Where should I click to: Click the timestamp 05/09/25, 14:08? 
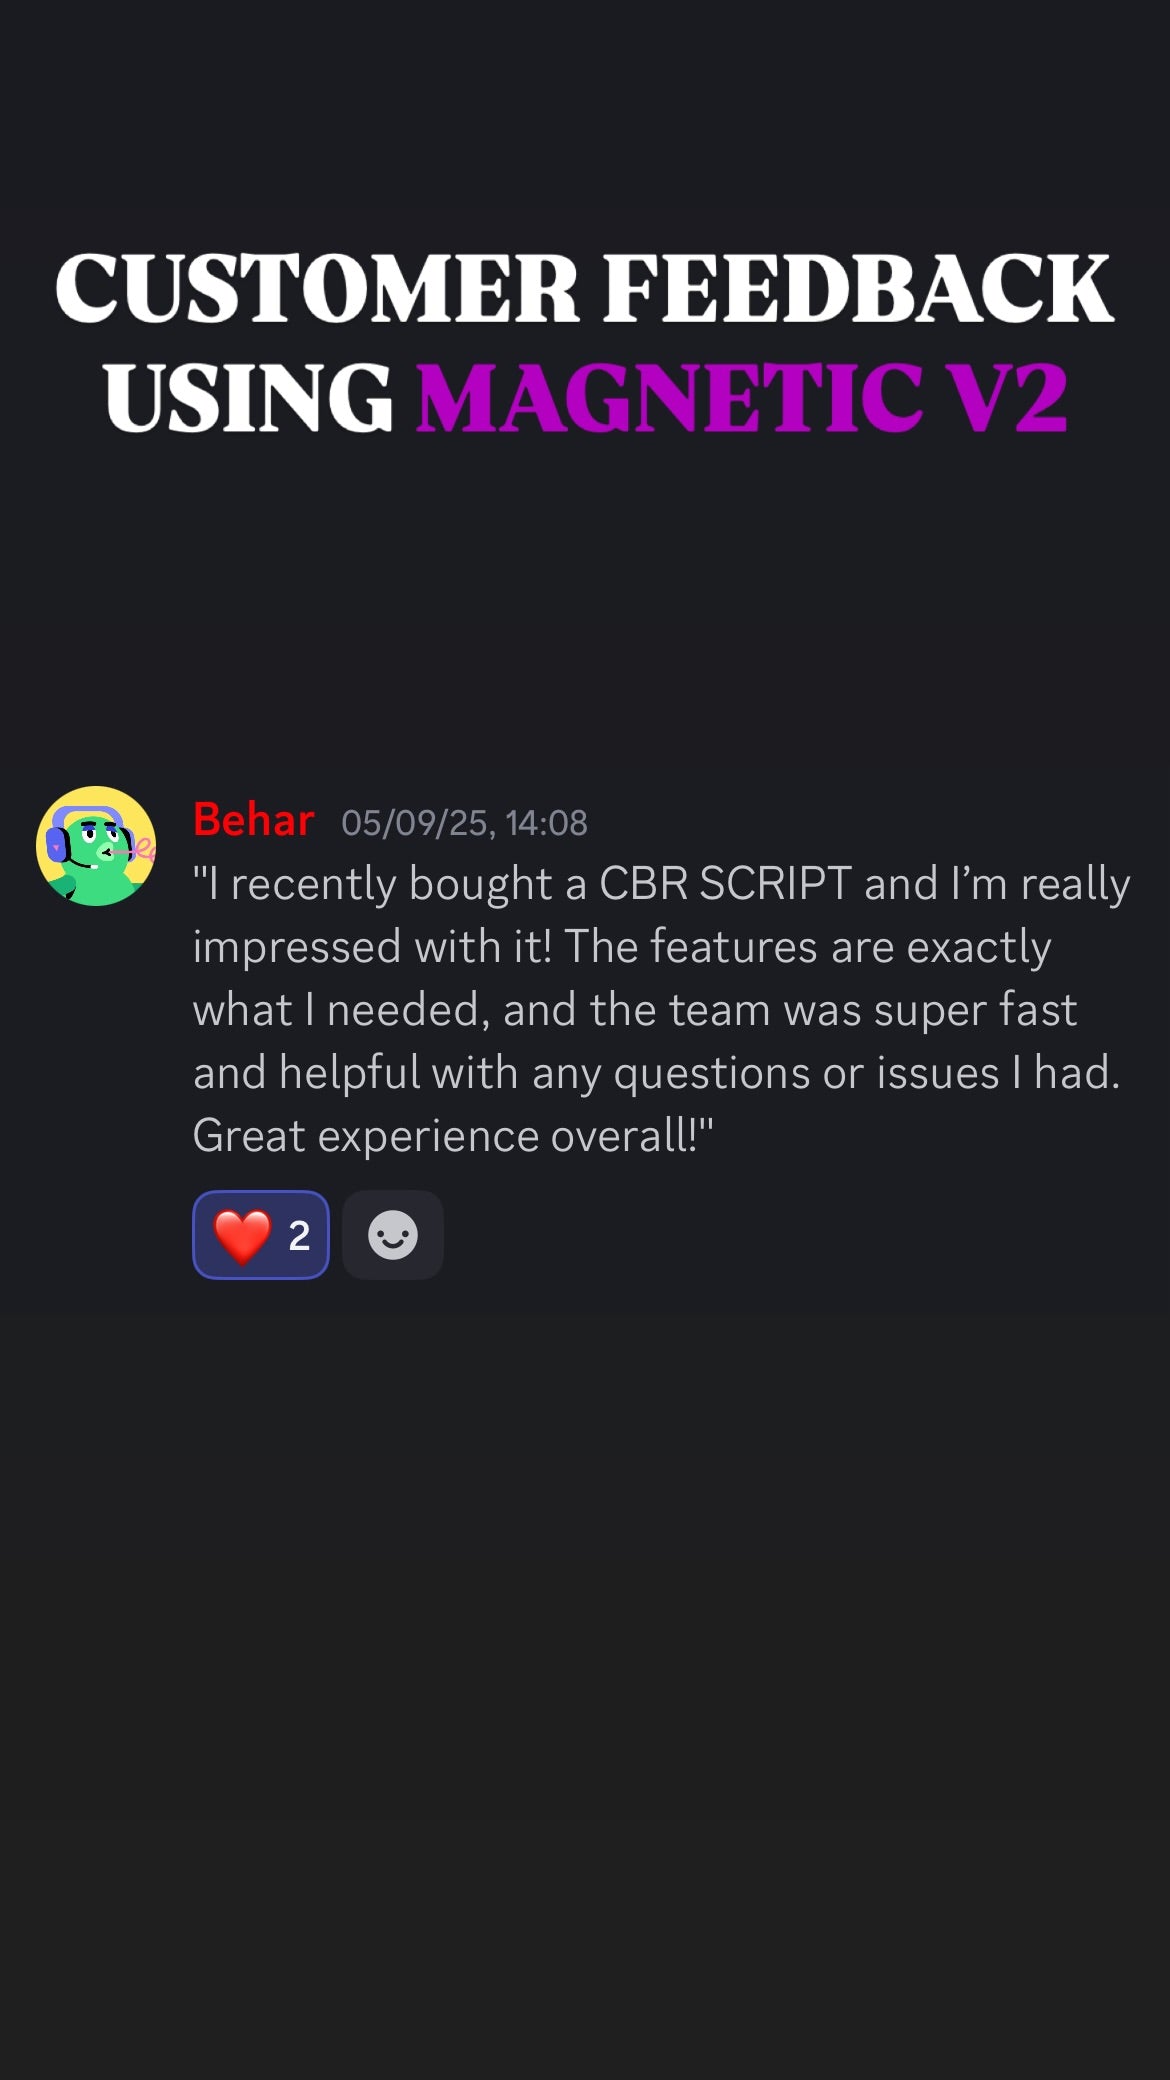[x=464, y=823]
